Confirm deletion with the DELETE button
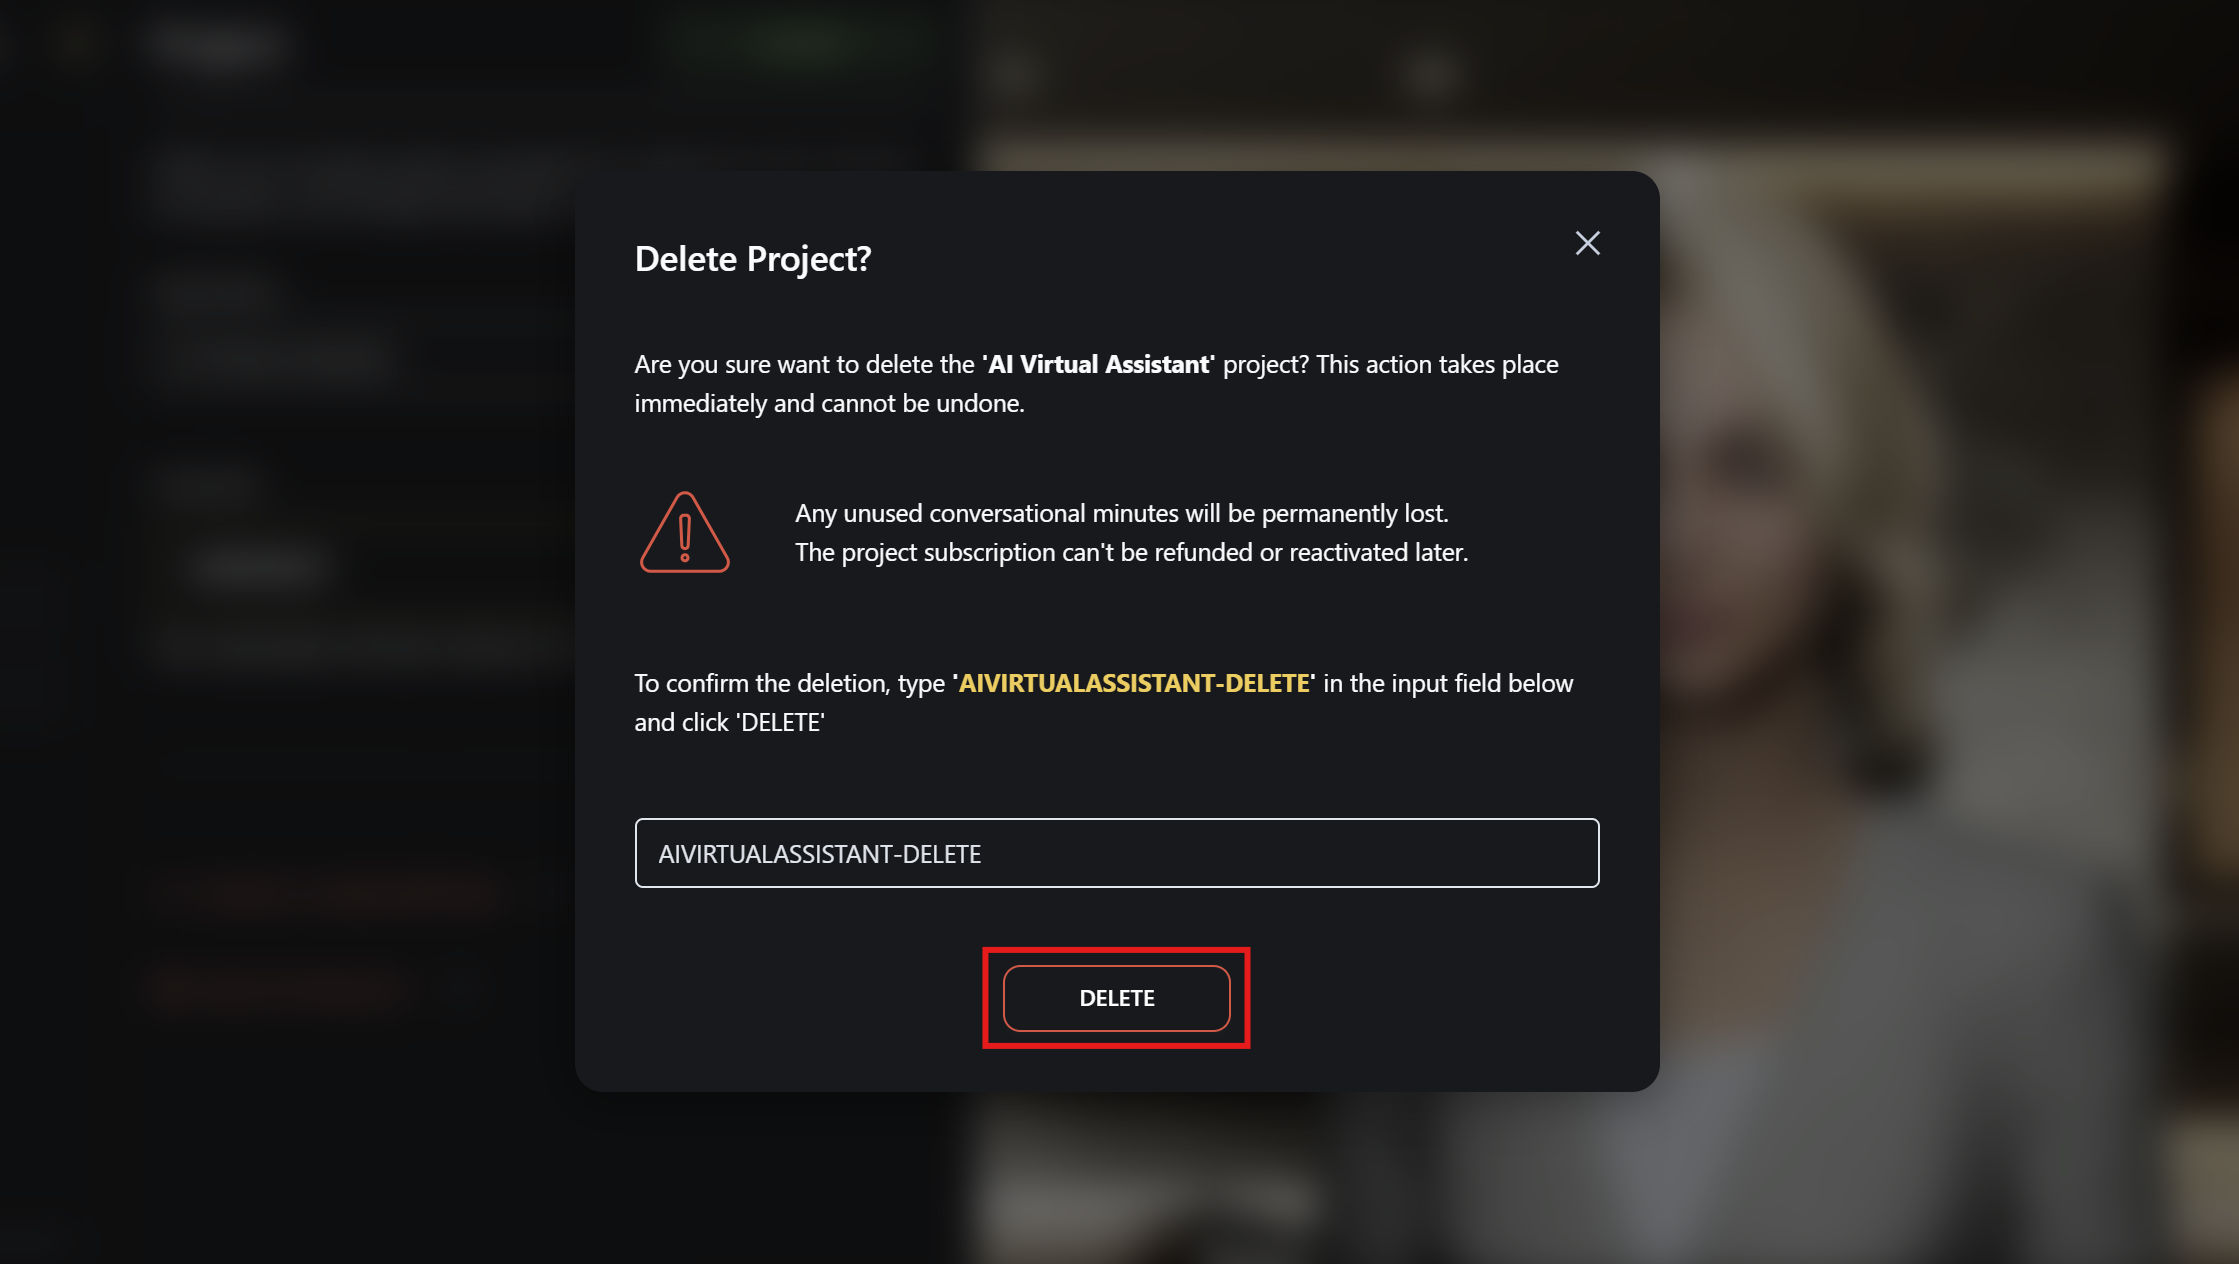Image resolution: width=2239 pixels, height=1264 pixels. [1116, 998]
